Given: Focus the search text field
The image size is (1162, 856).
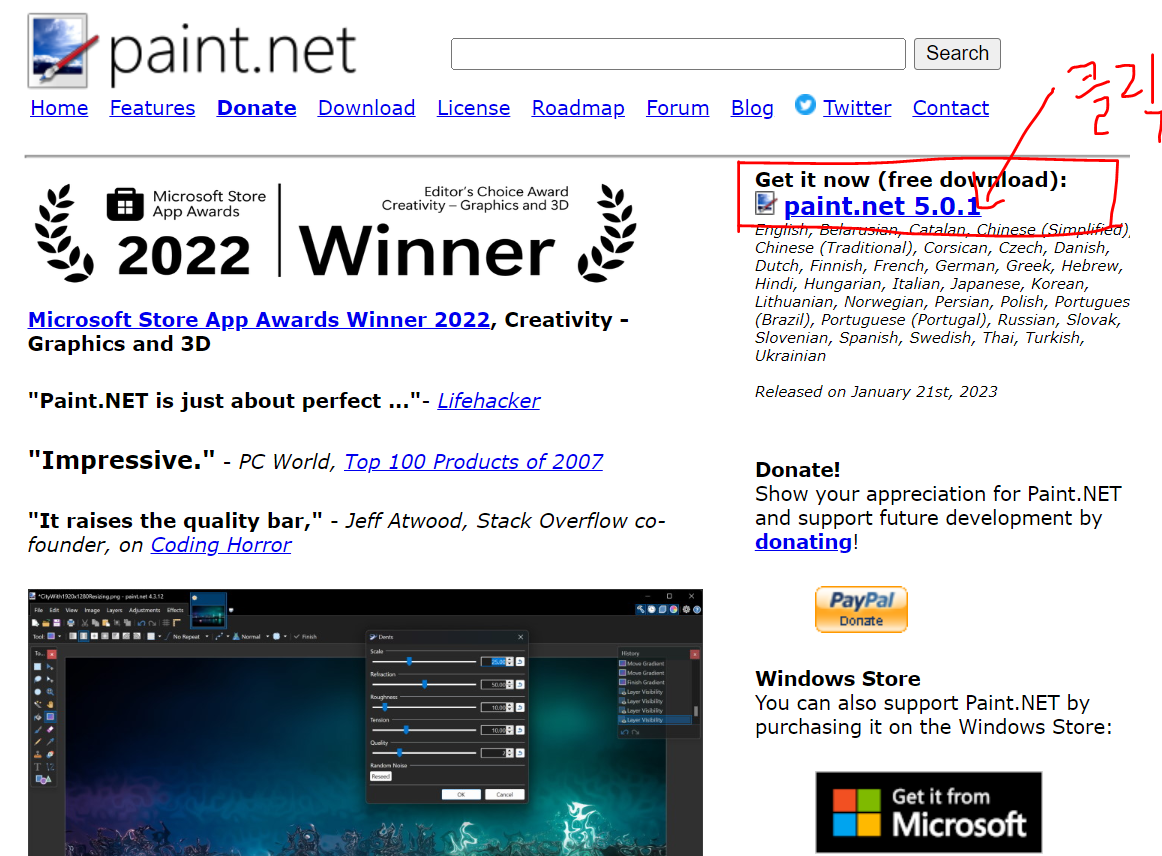Looking at the screenshot, I should pyautogui.click(x=678, y=54).
